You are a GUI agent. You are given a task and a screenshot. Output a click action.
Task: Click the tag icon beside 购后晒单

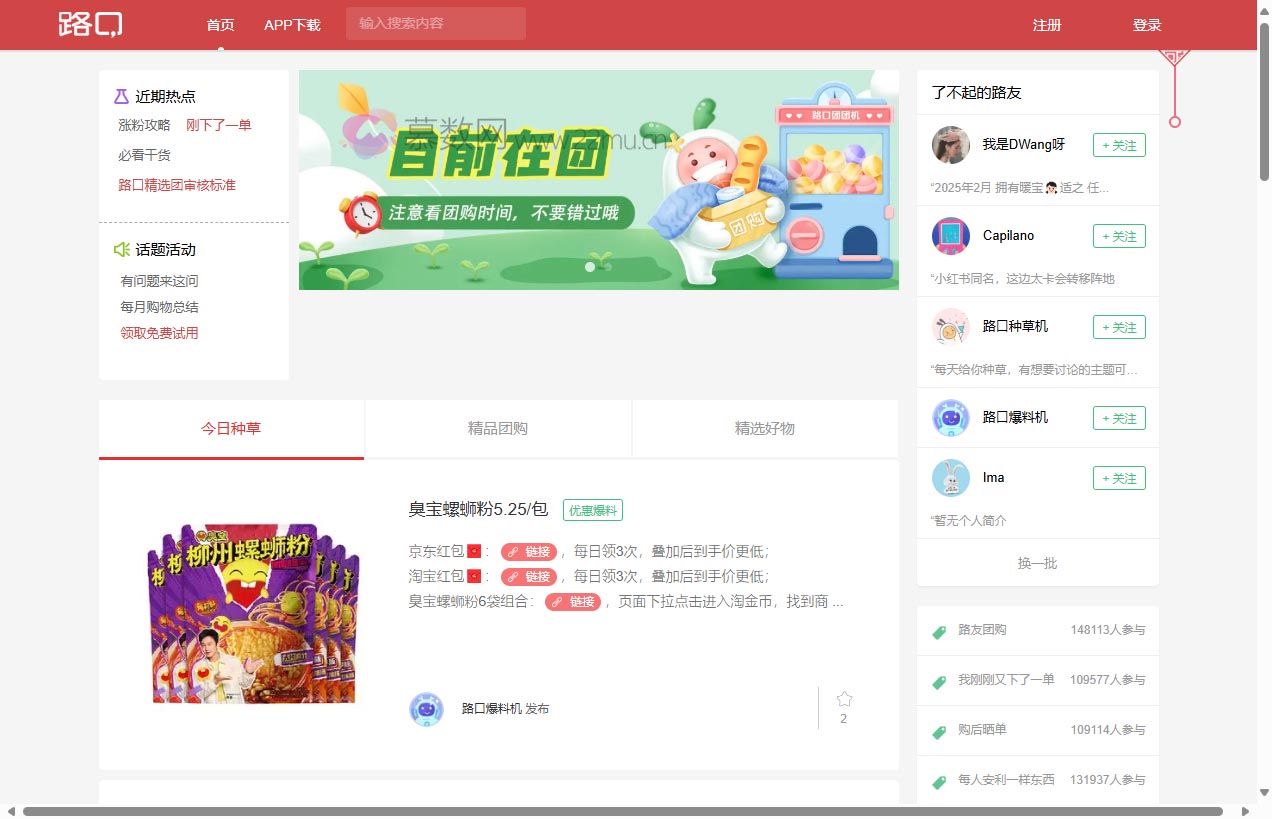(x=938, y=730)
